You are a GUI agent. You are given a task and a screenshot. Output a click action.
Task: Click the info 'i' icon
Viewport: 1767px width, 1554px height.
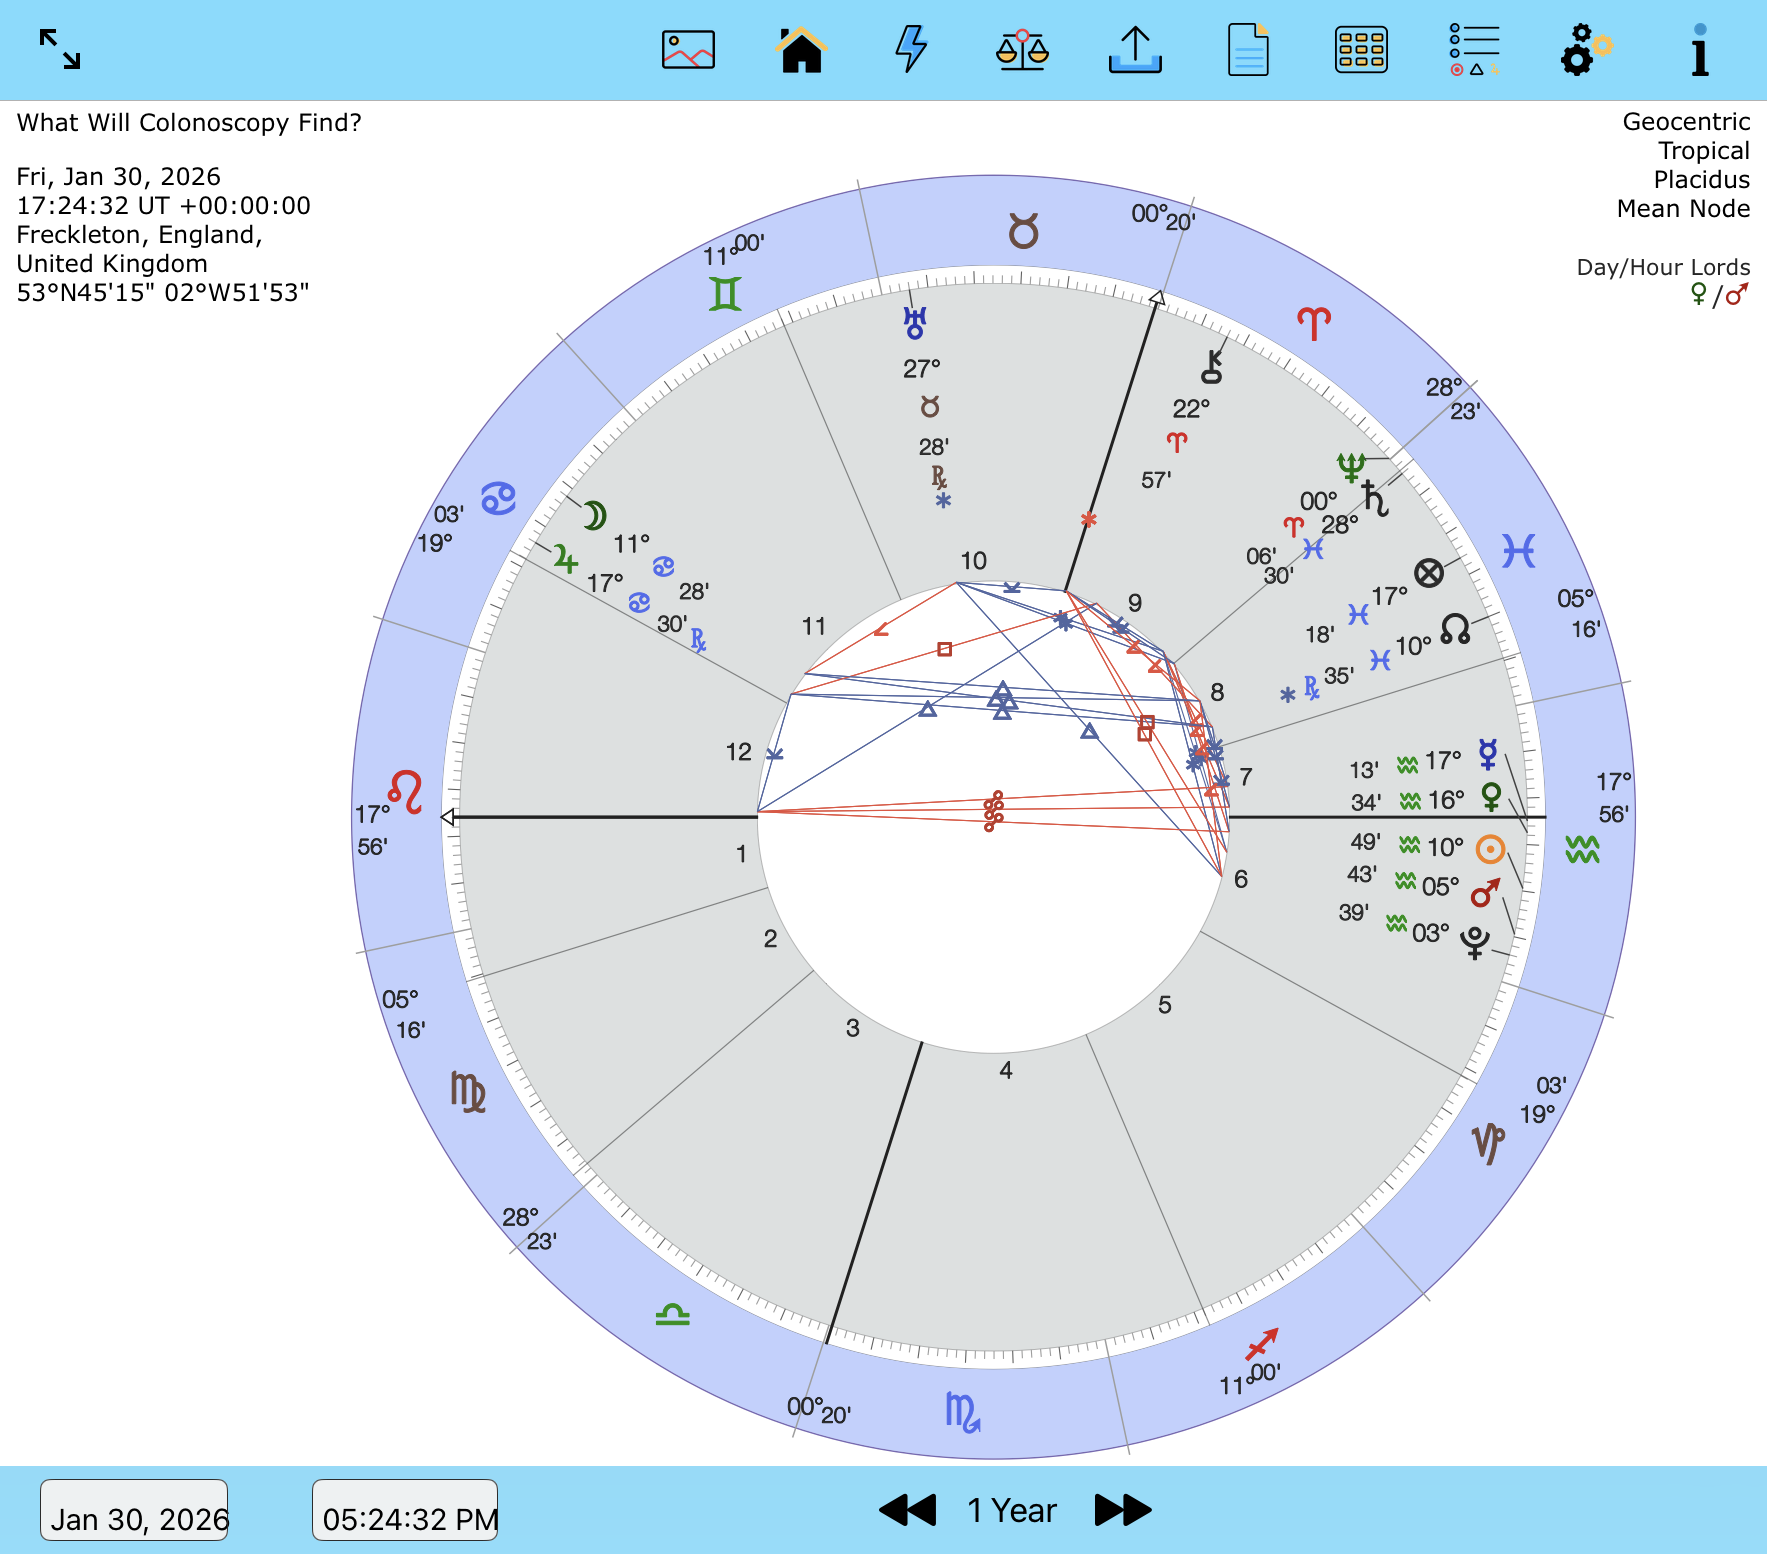click(x=1699, y=49)
